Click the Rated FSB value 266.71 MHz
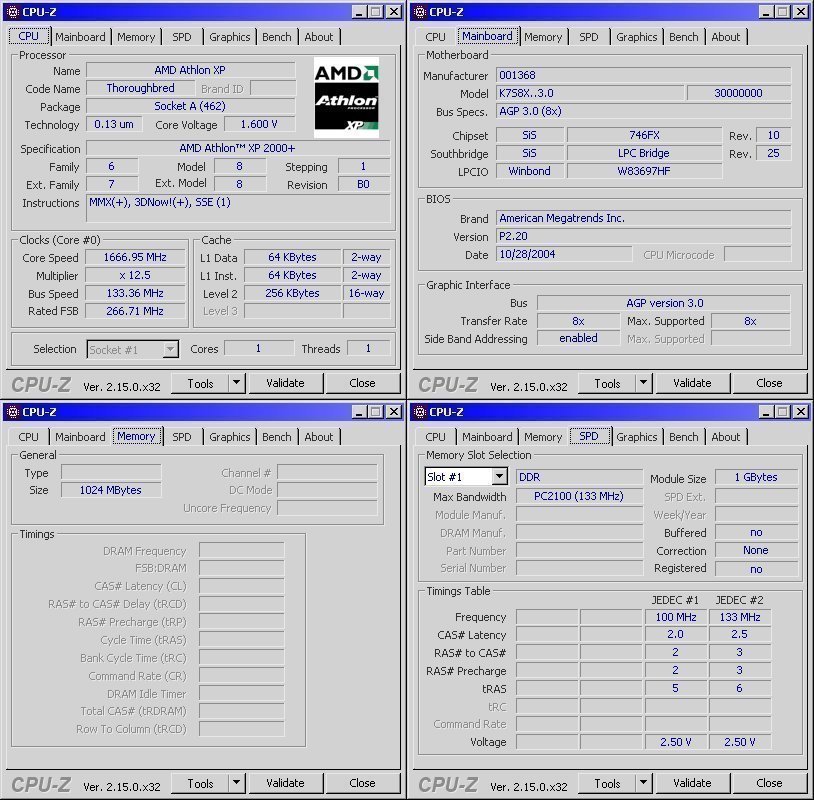This screenshot has height=800, width=814. [135, 311]
